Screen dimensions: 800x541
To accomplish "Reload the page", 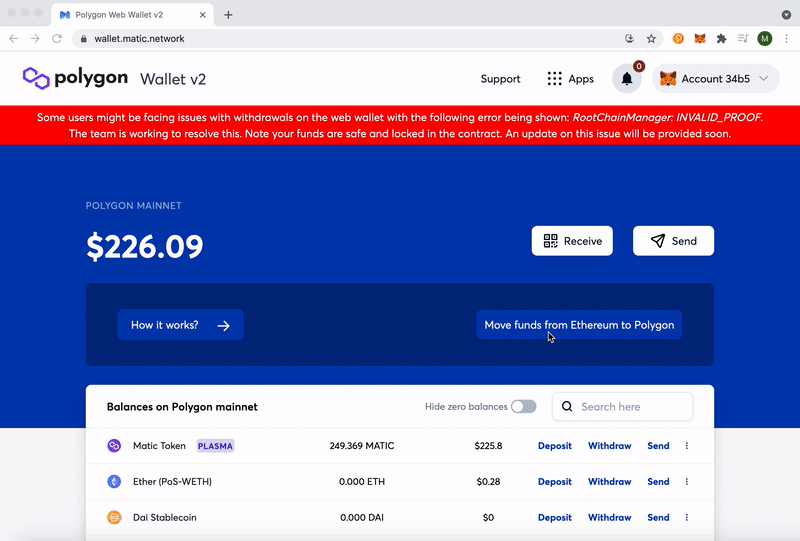I will click(57, 38).
